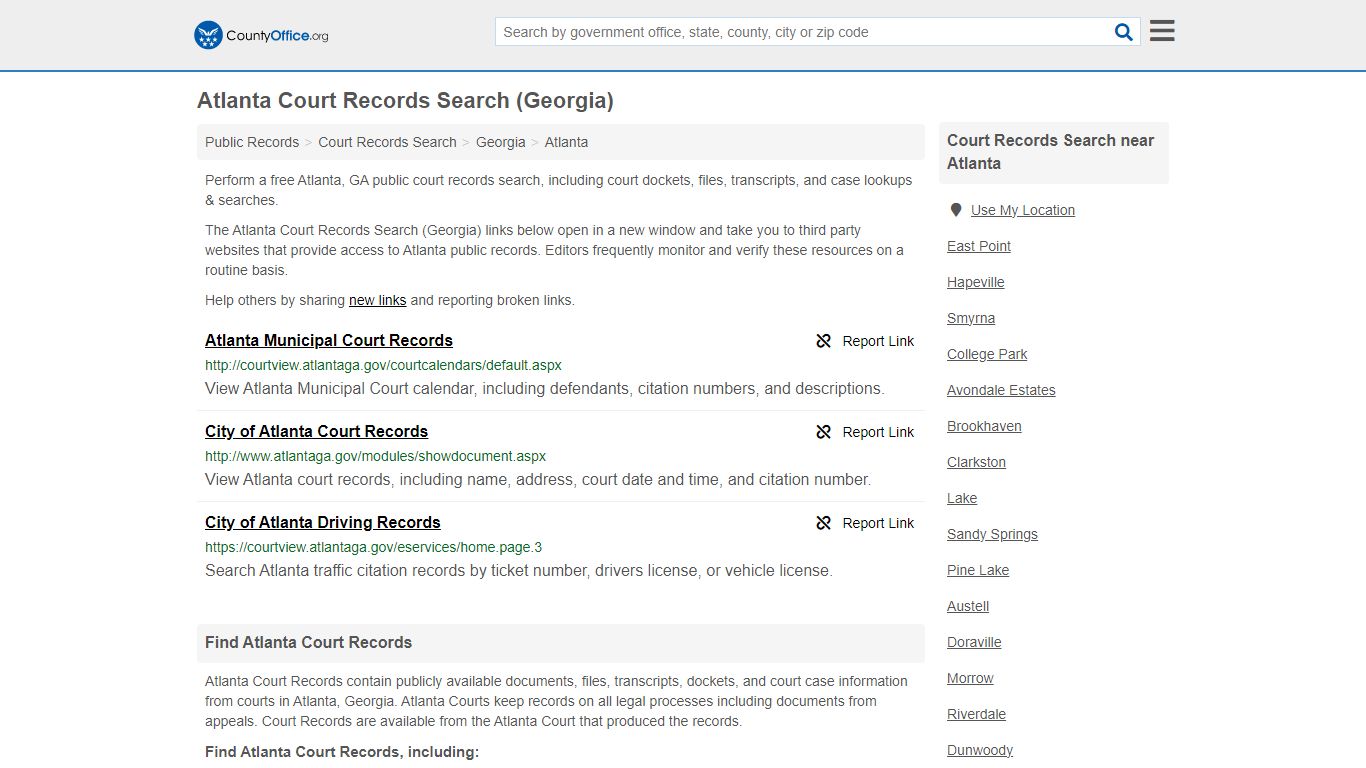This screenshot has height=768, width=1366.
Task: Open Brookhaven court records
Action: [x=984, y=426]
